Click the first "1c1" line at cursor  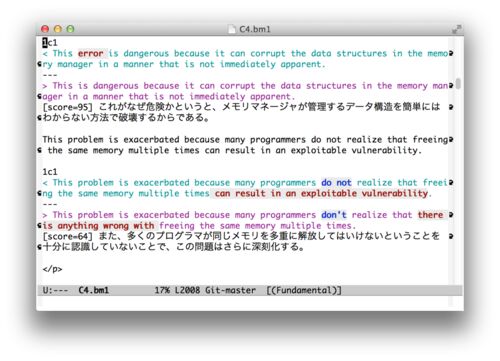coord(50,43)
